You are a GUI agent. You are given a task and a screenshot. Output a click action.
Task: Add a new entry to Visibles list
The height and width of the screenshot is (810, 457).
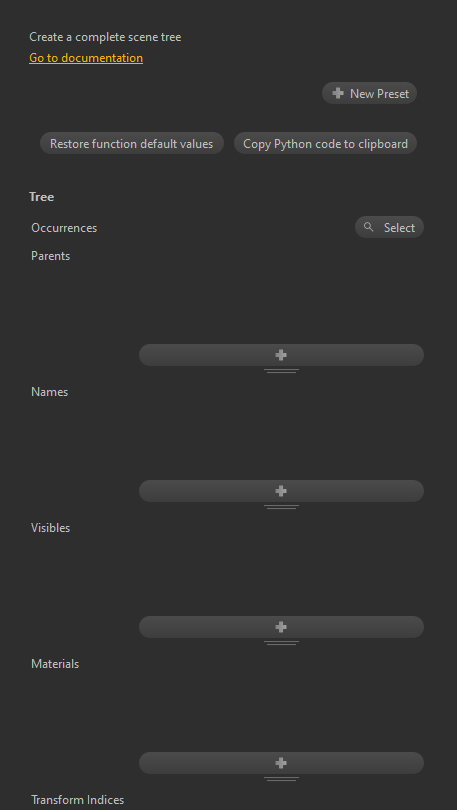(x=281, y=627)
